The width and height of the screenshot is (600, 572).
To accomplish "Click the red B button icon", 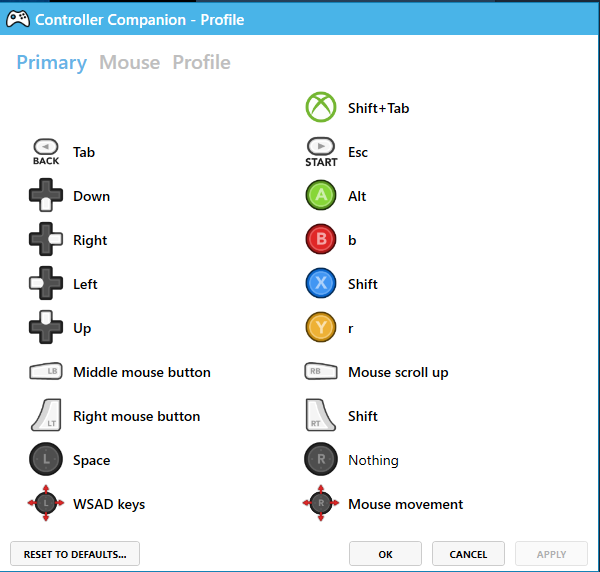I will pyautogui.click(x=321, y=240).
